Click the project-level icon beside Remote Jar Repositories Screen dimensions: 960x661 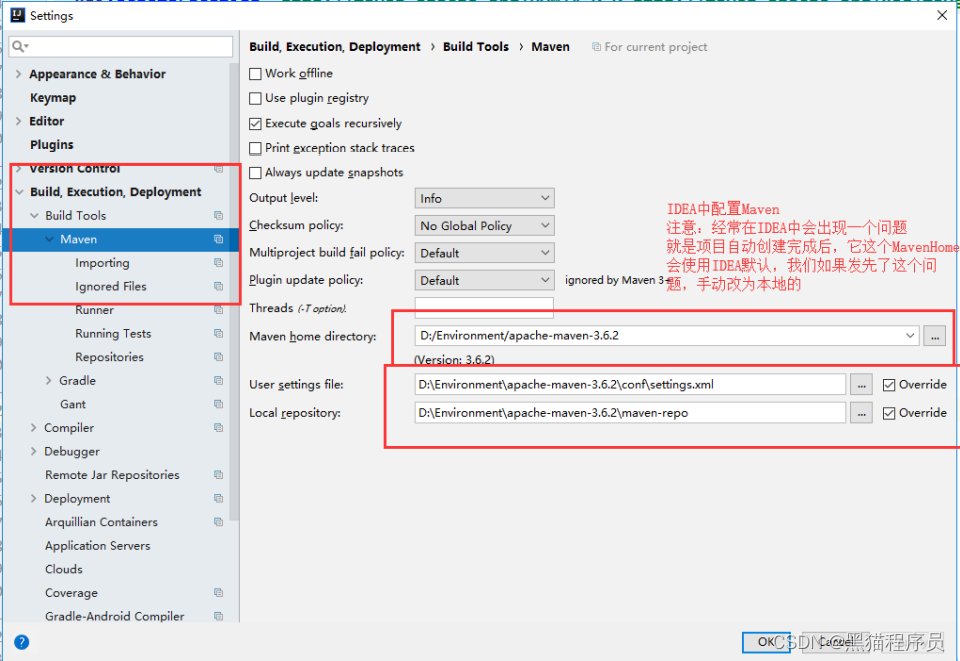click(218, 475)
